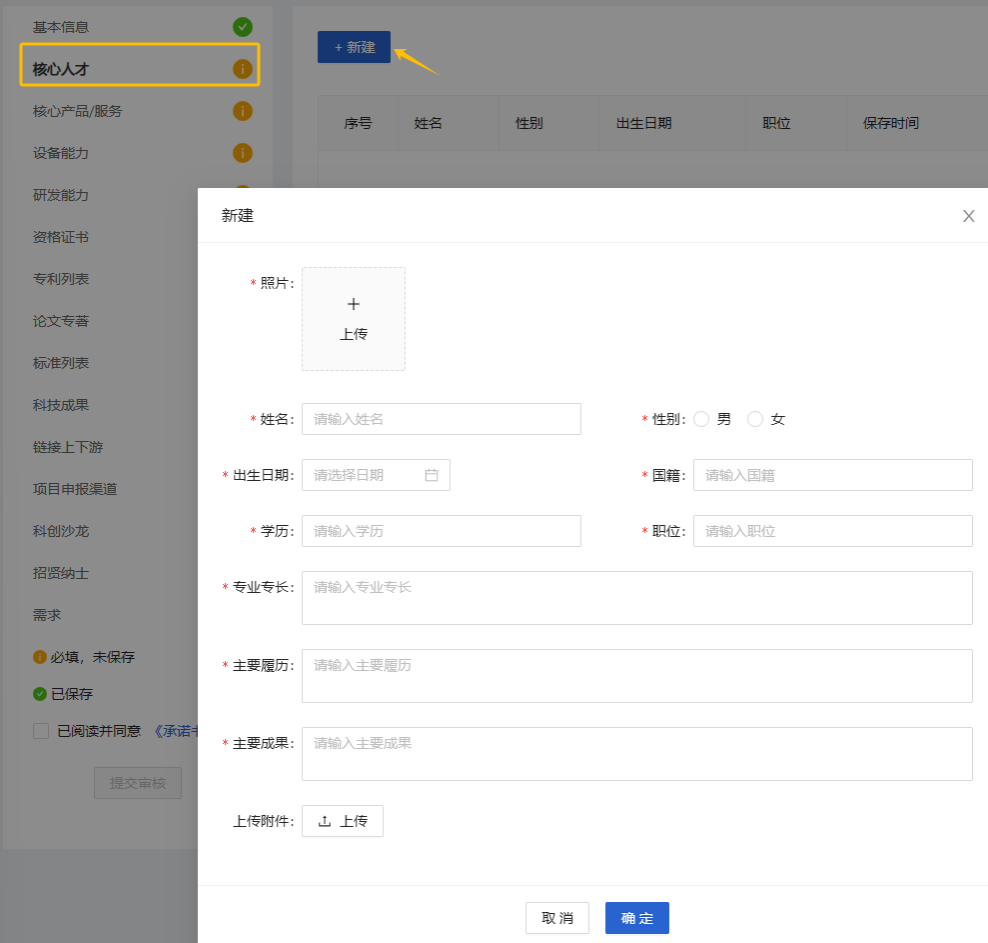Click the 专业专长 text area
988x943 pixels.
point(636,598)
